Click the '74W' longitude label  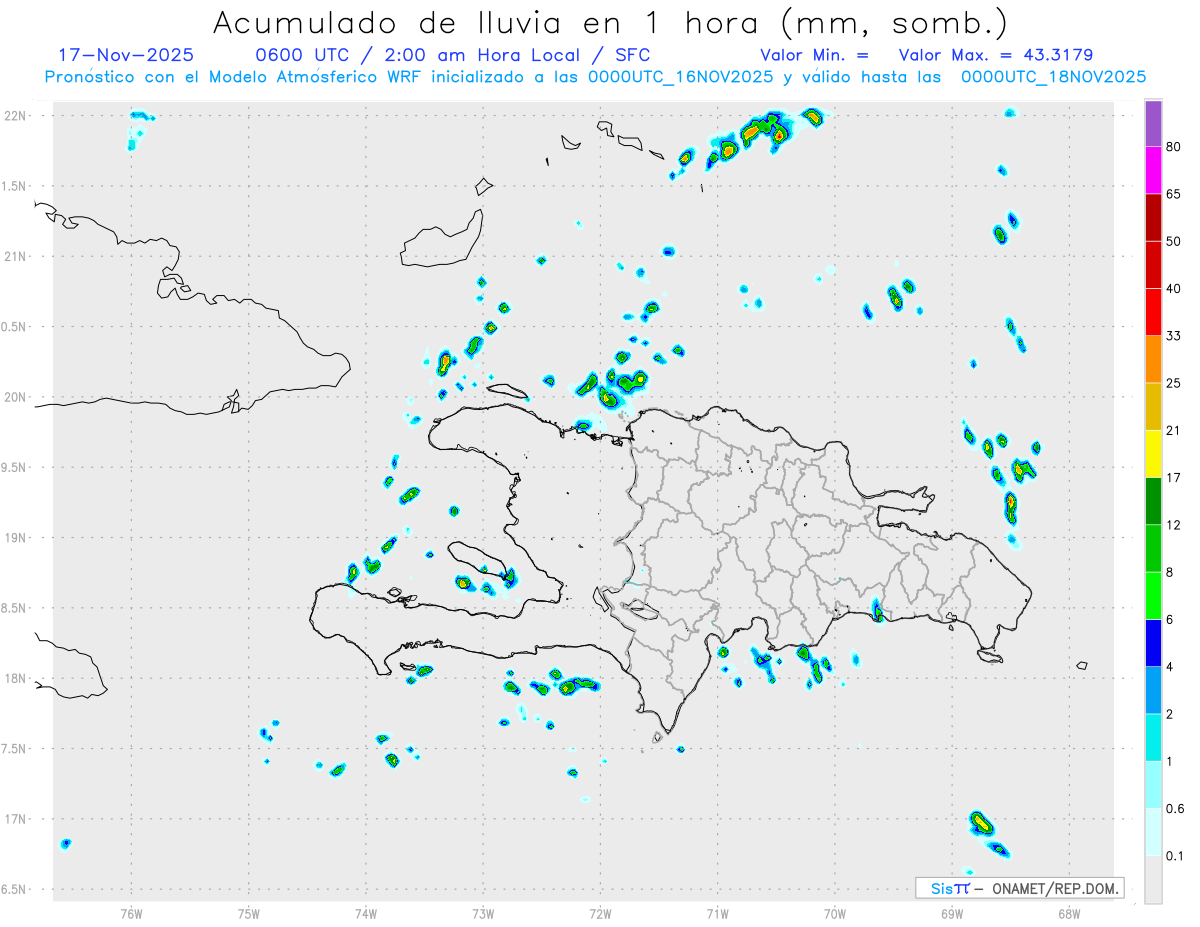tap(366, 913)
